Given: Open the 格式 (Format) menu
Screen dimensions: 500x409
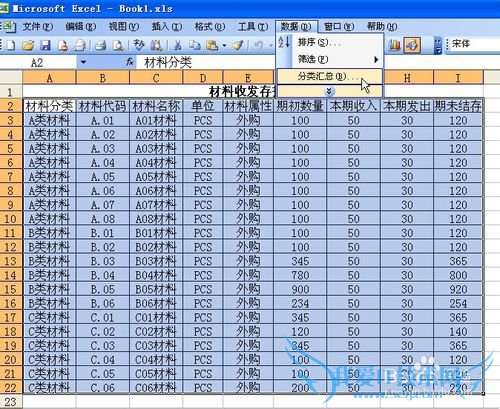Looking at the screenshot, I should (x=210, y=27).
